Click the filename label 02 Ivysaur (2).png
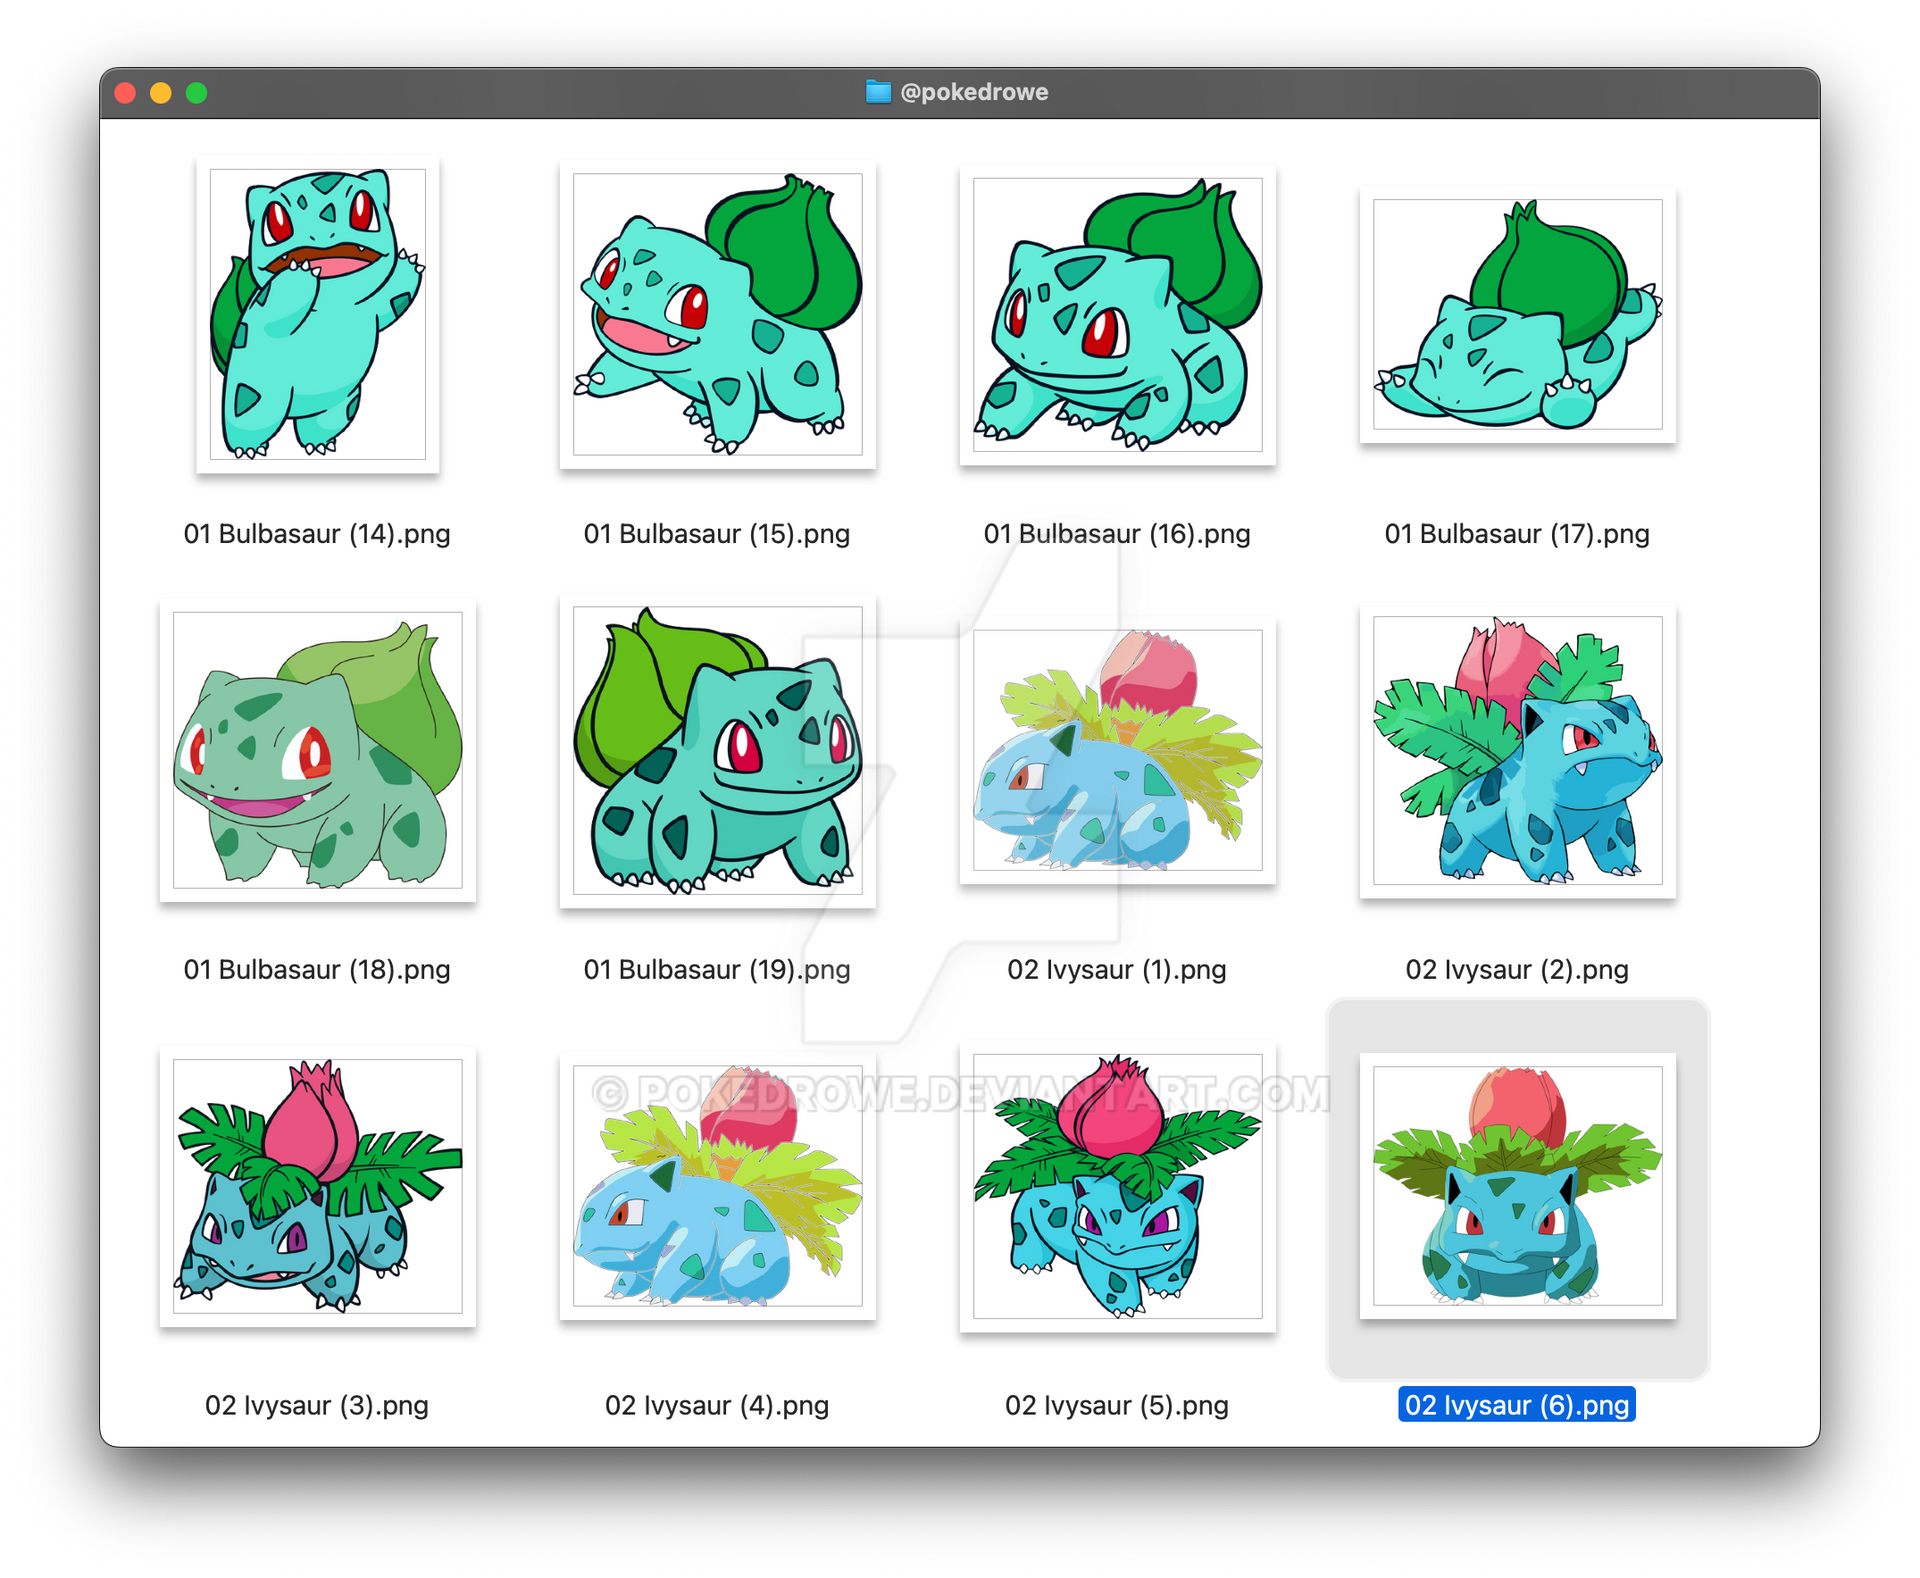1920x1578 pixels. [1517, 970]
